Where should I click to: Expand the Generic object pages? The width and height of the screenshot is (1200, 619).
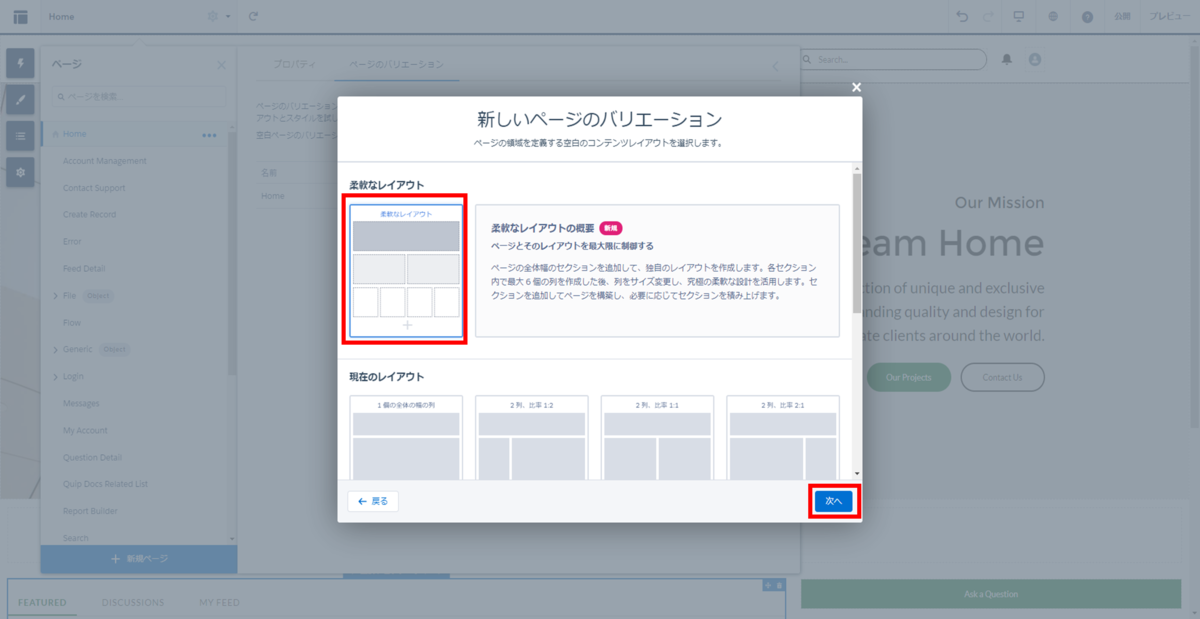click(55, 350)
